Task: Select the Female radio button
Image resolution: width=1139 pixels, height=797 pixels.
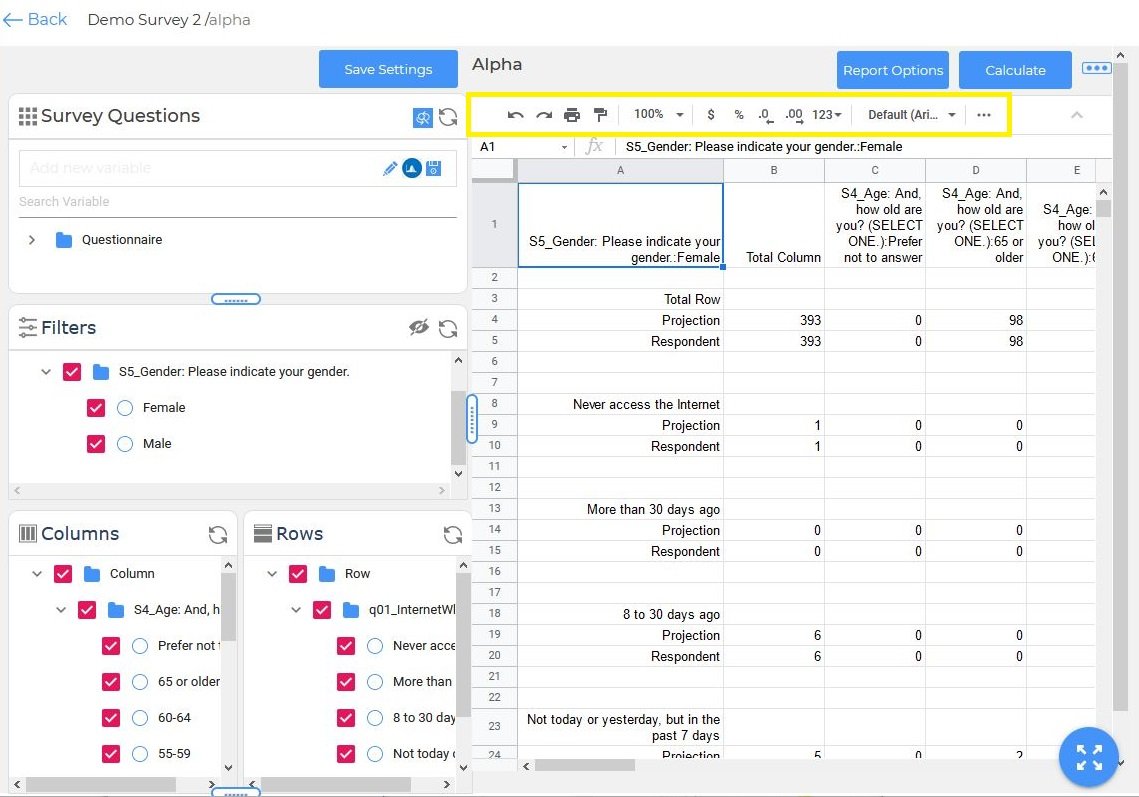Action: (125, 408)
